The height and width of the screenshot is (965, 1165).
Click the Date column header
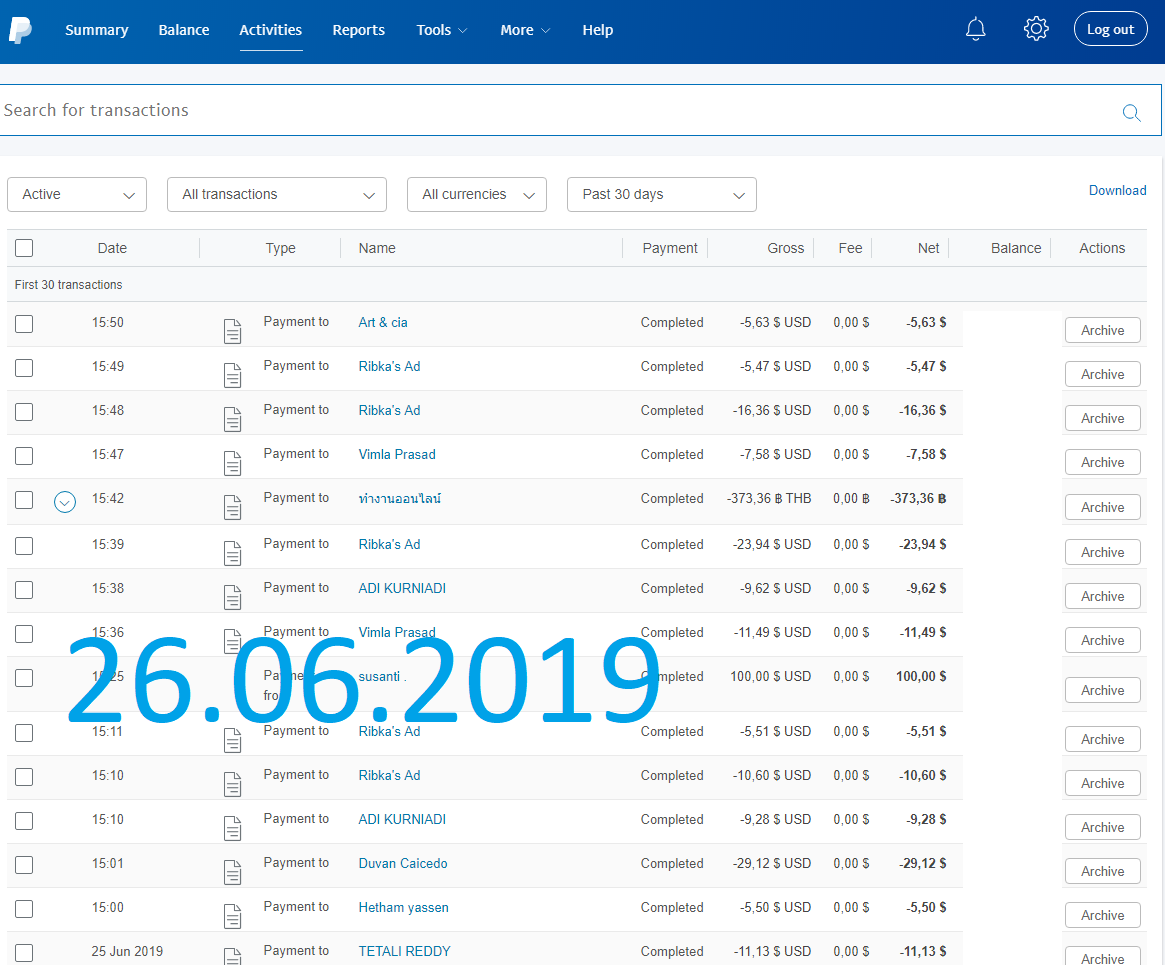pyautogui.click(x=112, y=248)
